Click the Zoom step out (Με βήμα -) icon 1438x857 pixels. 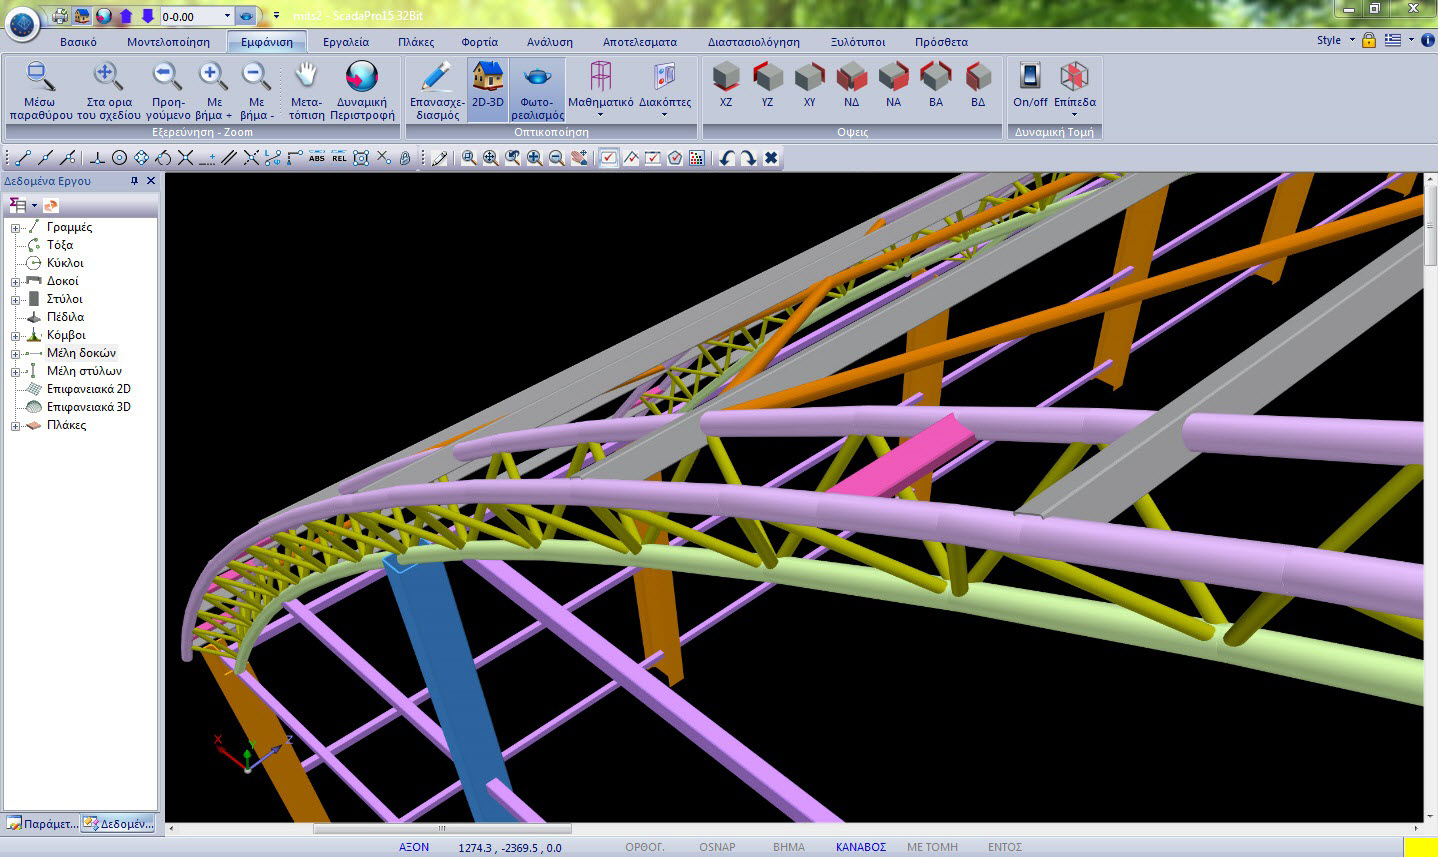(257, 90)
